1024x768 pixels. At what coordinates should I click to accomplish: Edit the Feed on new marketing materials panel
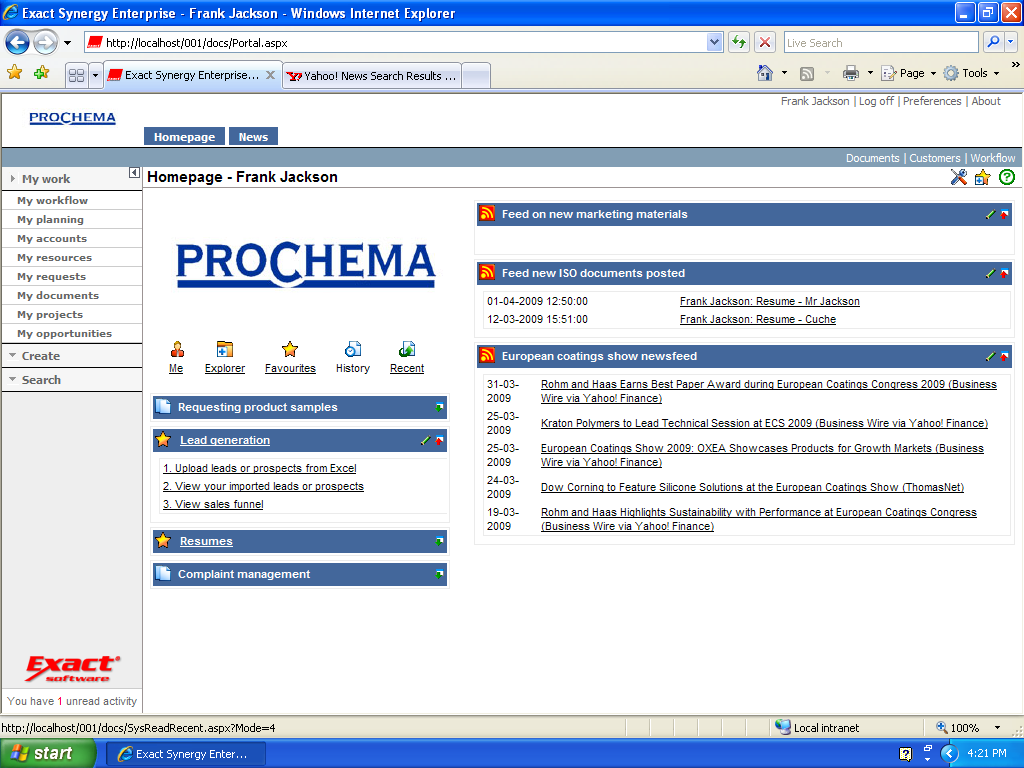point(990,214)
